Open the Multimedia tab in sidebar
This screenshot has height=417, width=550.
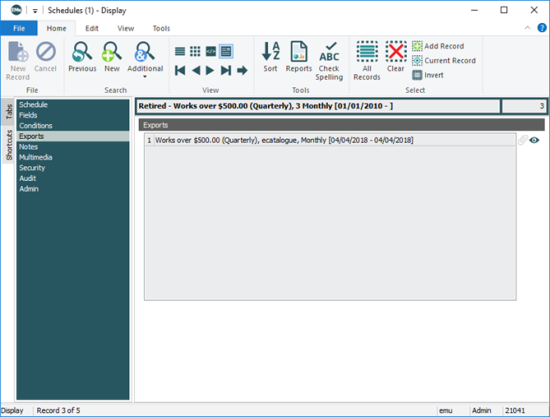(x=73, y=157)
